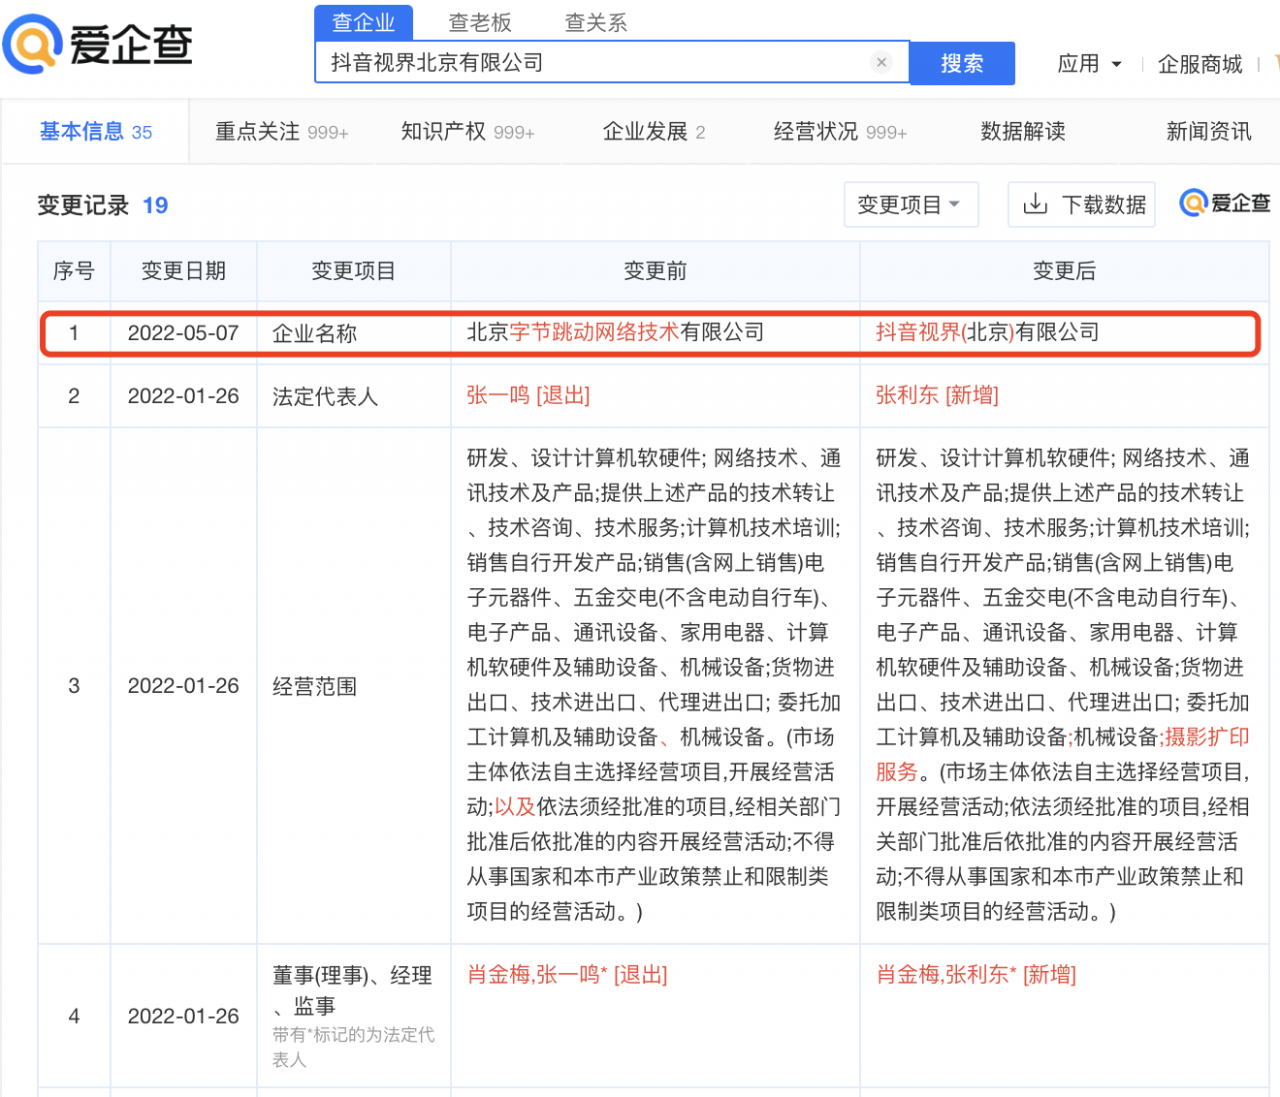Open the 企业发展 tab
This screenshot has height=1097, width=1280.
[x=644, y=131]
